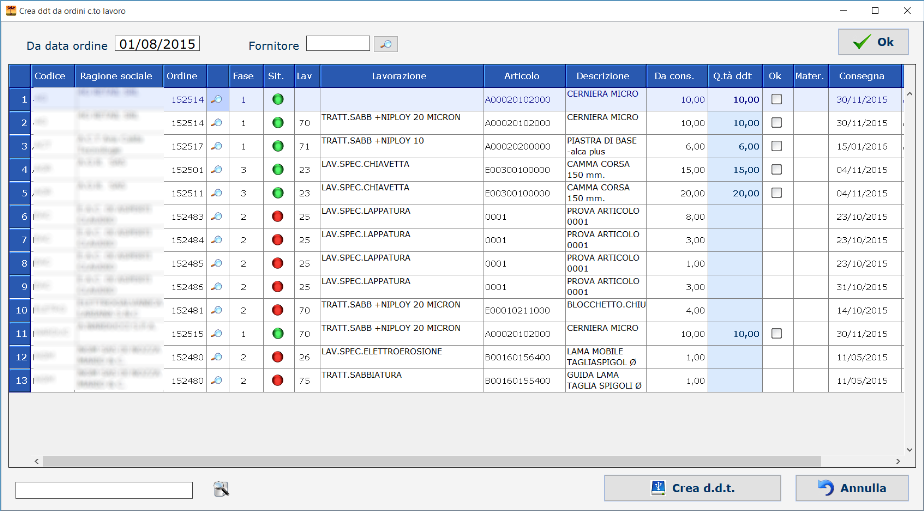The image size is (924, 511).
Task: Click the Annulla button
Action: tap(852, 488)
